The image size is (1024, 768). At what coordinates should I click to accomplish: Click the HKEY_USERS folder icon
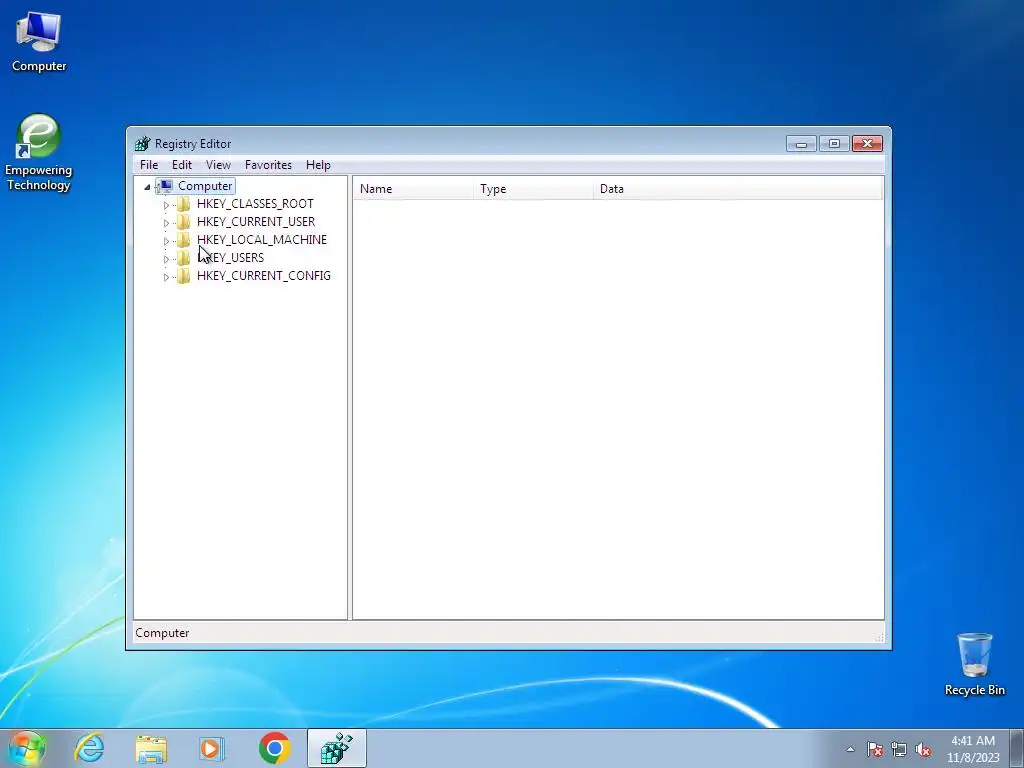[x=184, y=258]
